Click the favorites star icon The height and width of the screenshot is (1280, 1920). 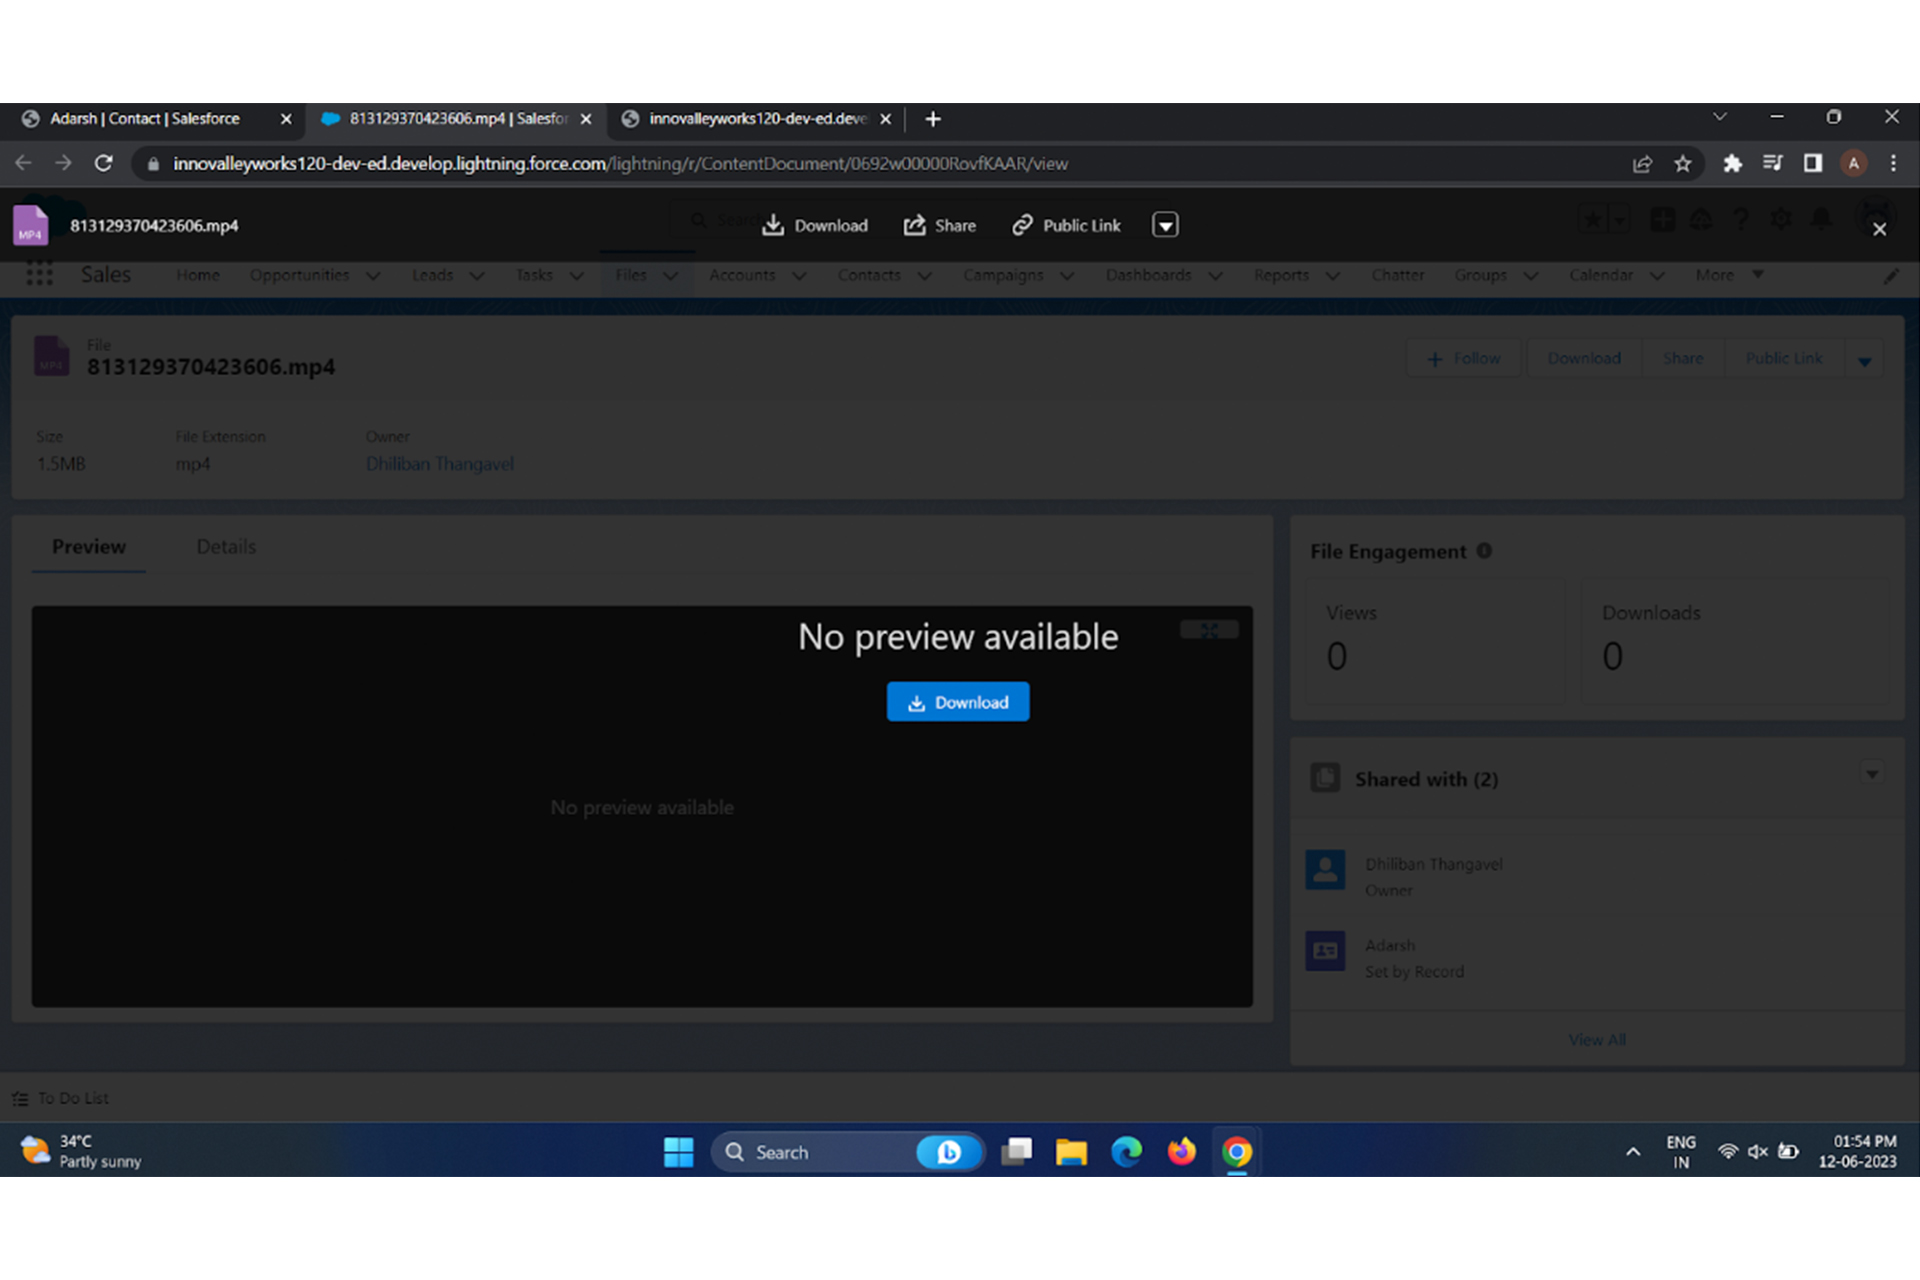(1592, 219)
